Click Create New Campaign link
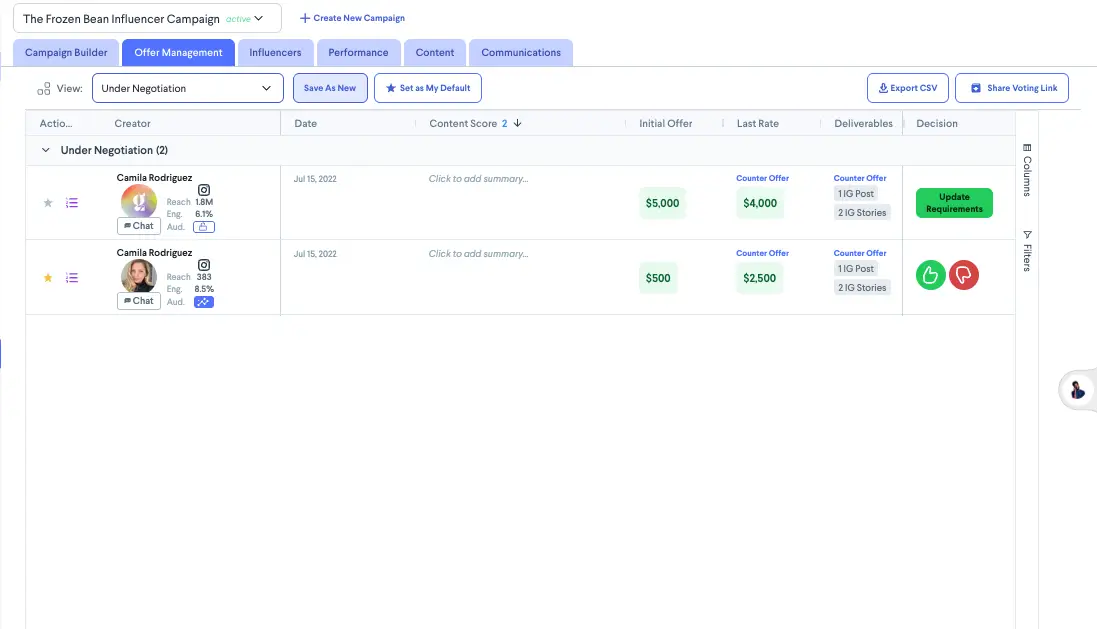The width and height of the screenshot is (1097, 629). click(352, 18)
